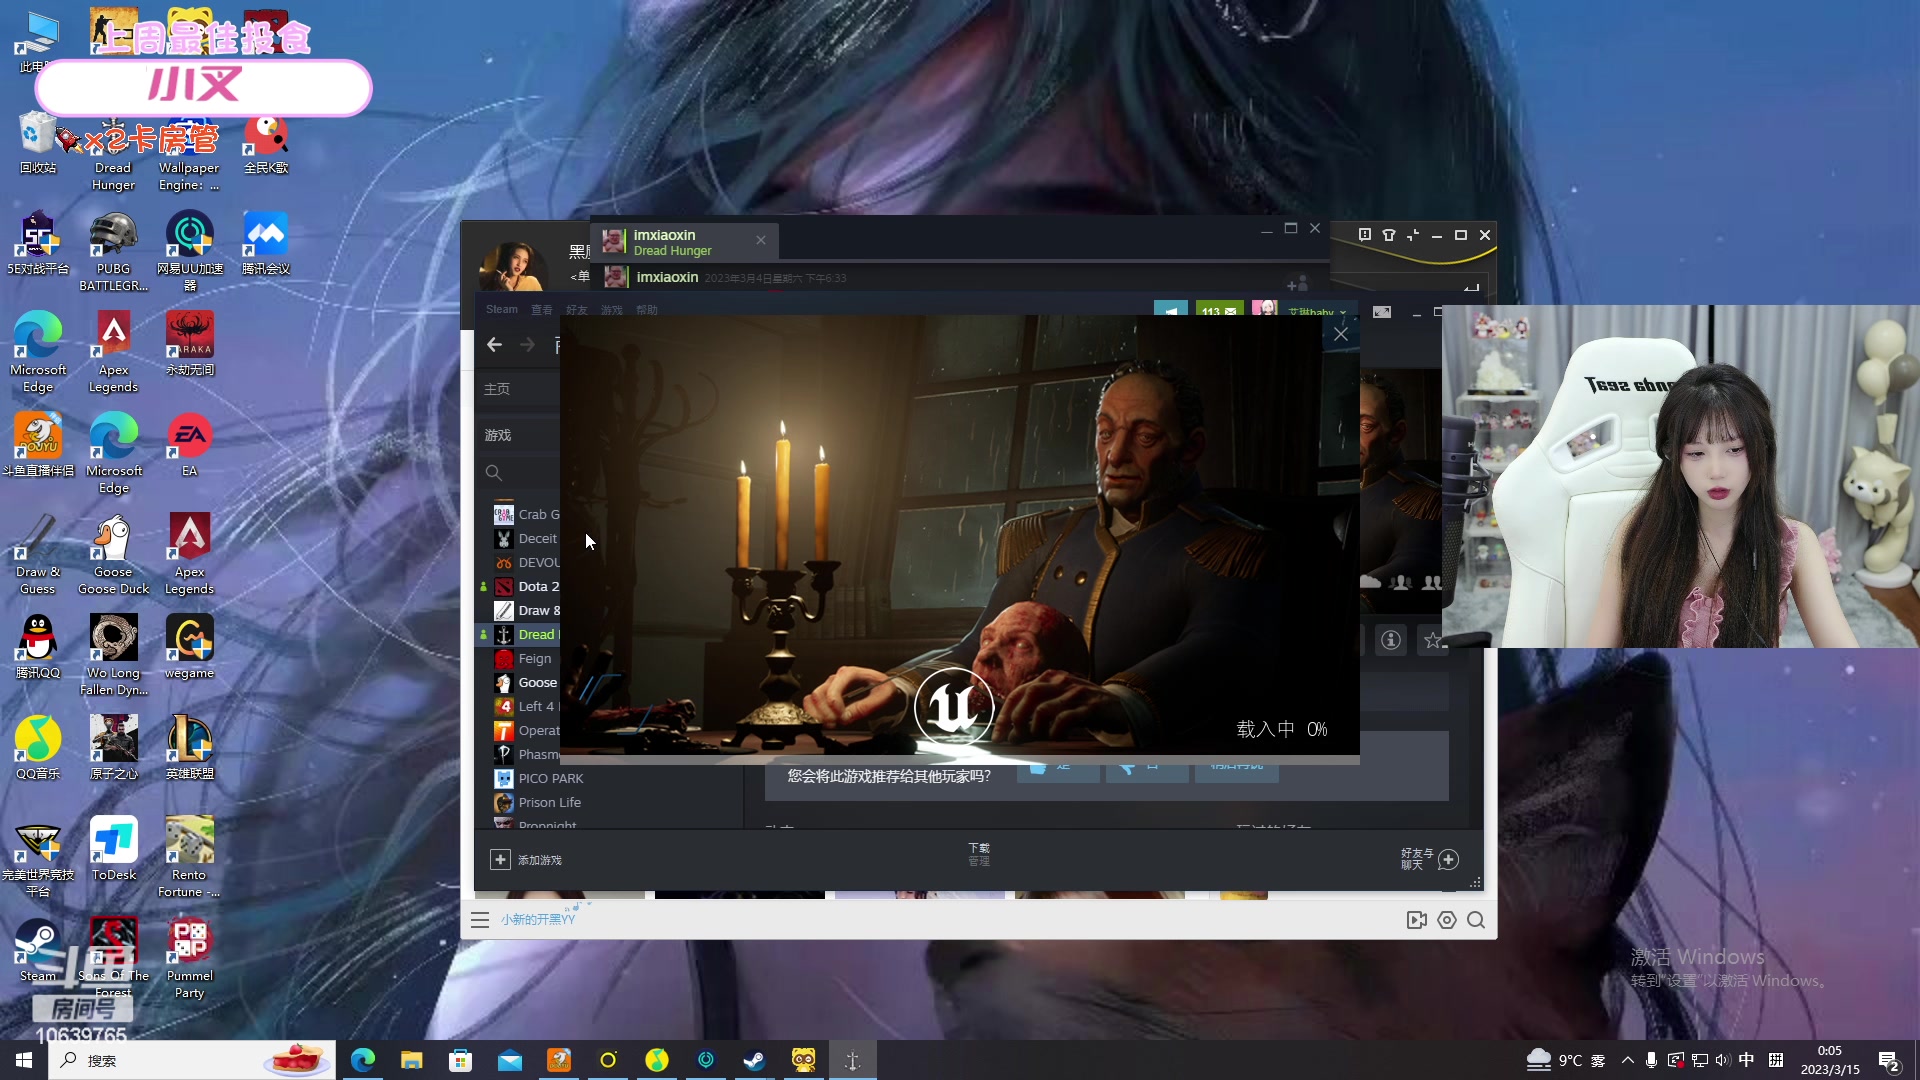This screenshot has height=1080, width=1920.
Task: Launch Pummel Party desktop shortcut
Action: 190,958
